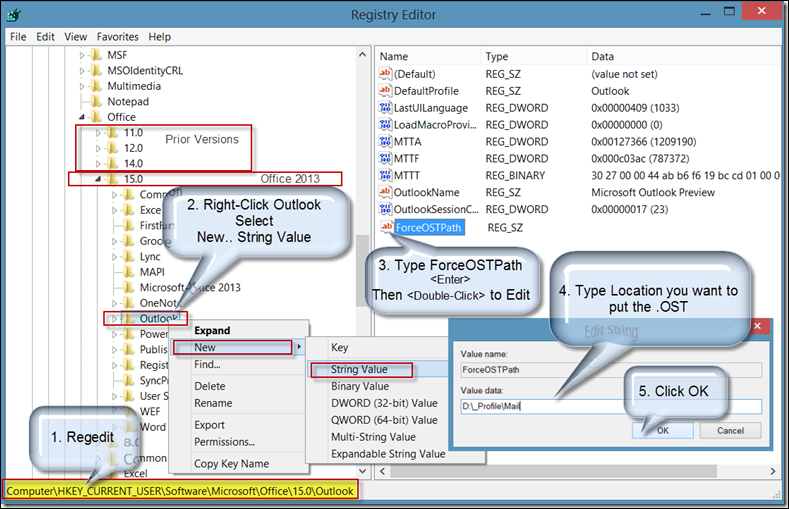
Task: Choose String Value in the New submenu
Action: tap(378, 370)
